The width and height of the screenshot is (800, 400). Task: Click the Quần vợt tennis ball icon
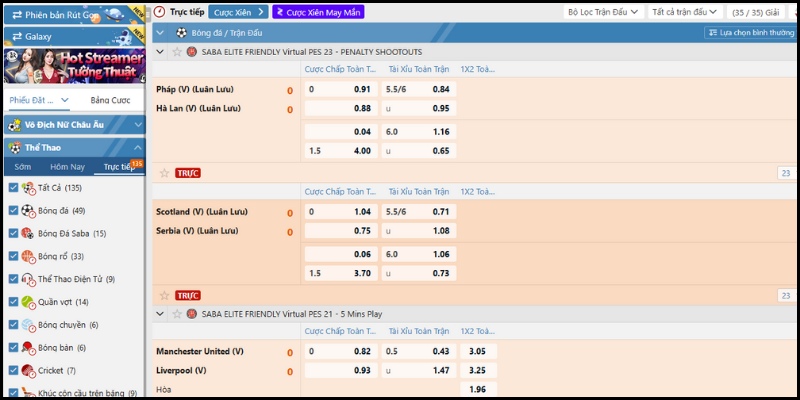28,302
